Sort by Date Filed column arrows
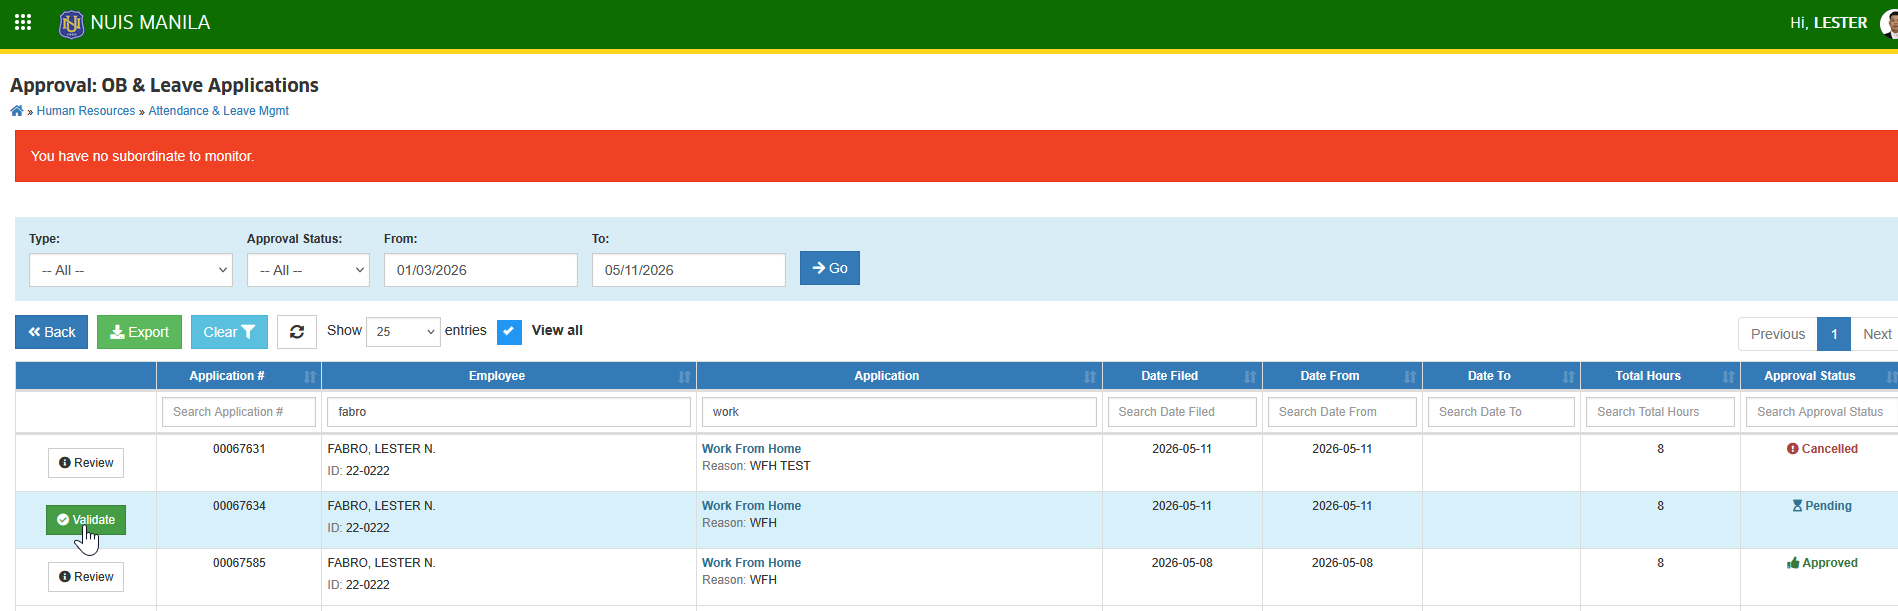 point(1250,376)
